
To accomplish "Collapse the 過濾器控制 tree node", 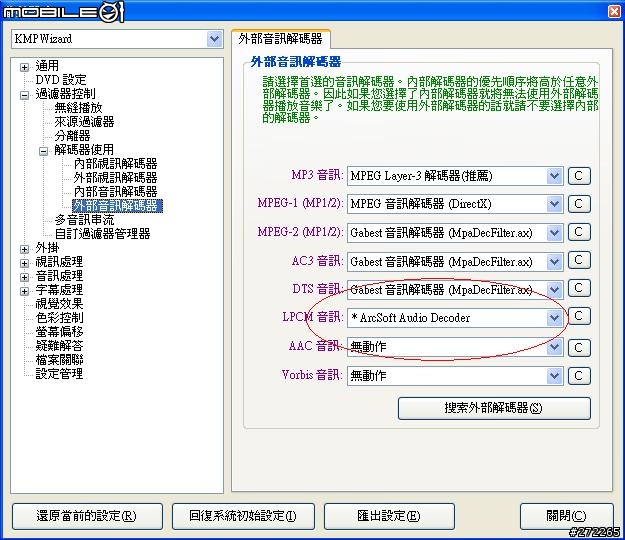I will click(x=24, y=95).
